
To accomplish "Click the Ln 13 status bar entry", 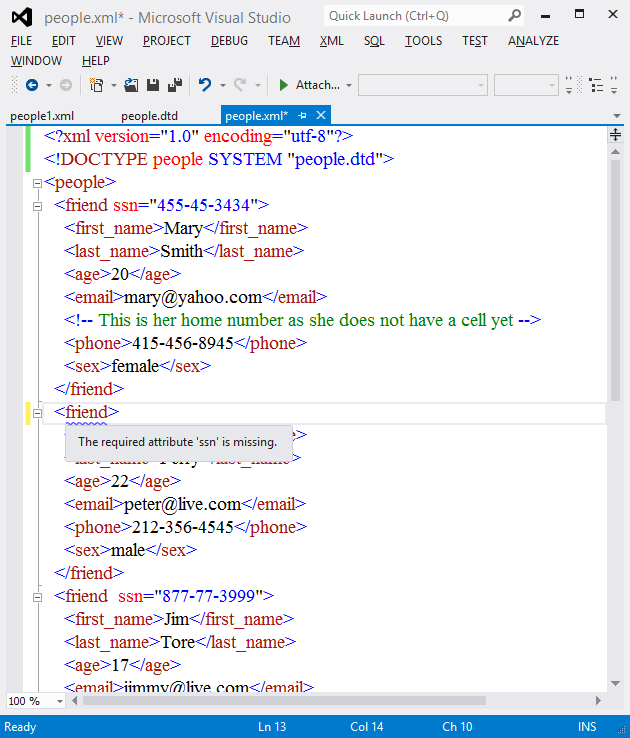I will pos(272,727).
